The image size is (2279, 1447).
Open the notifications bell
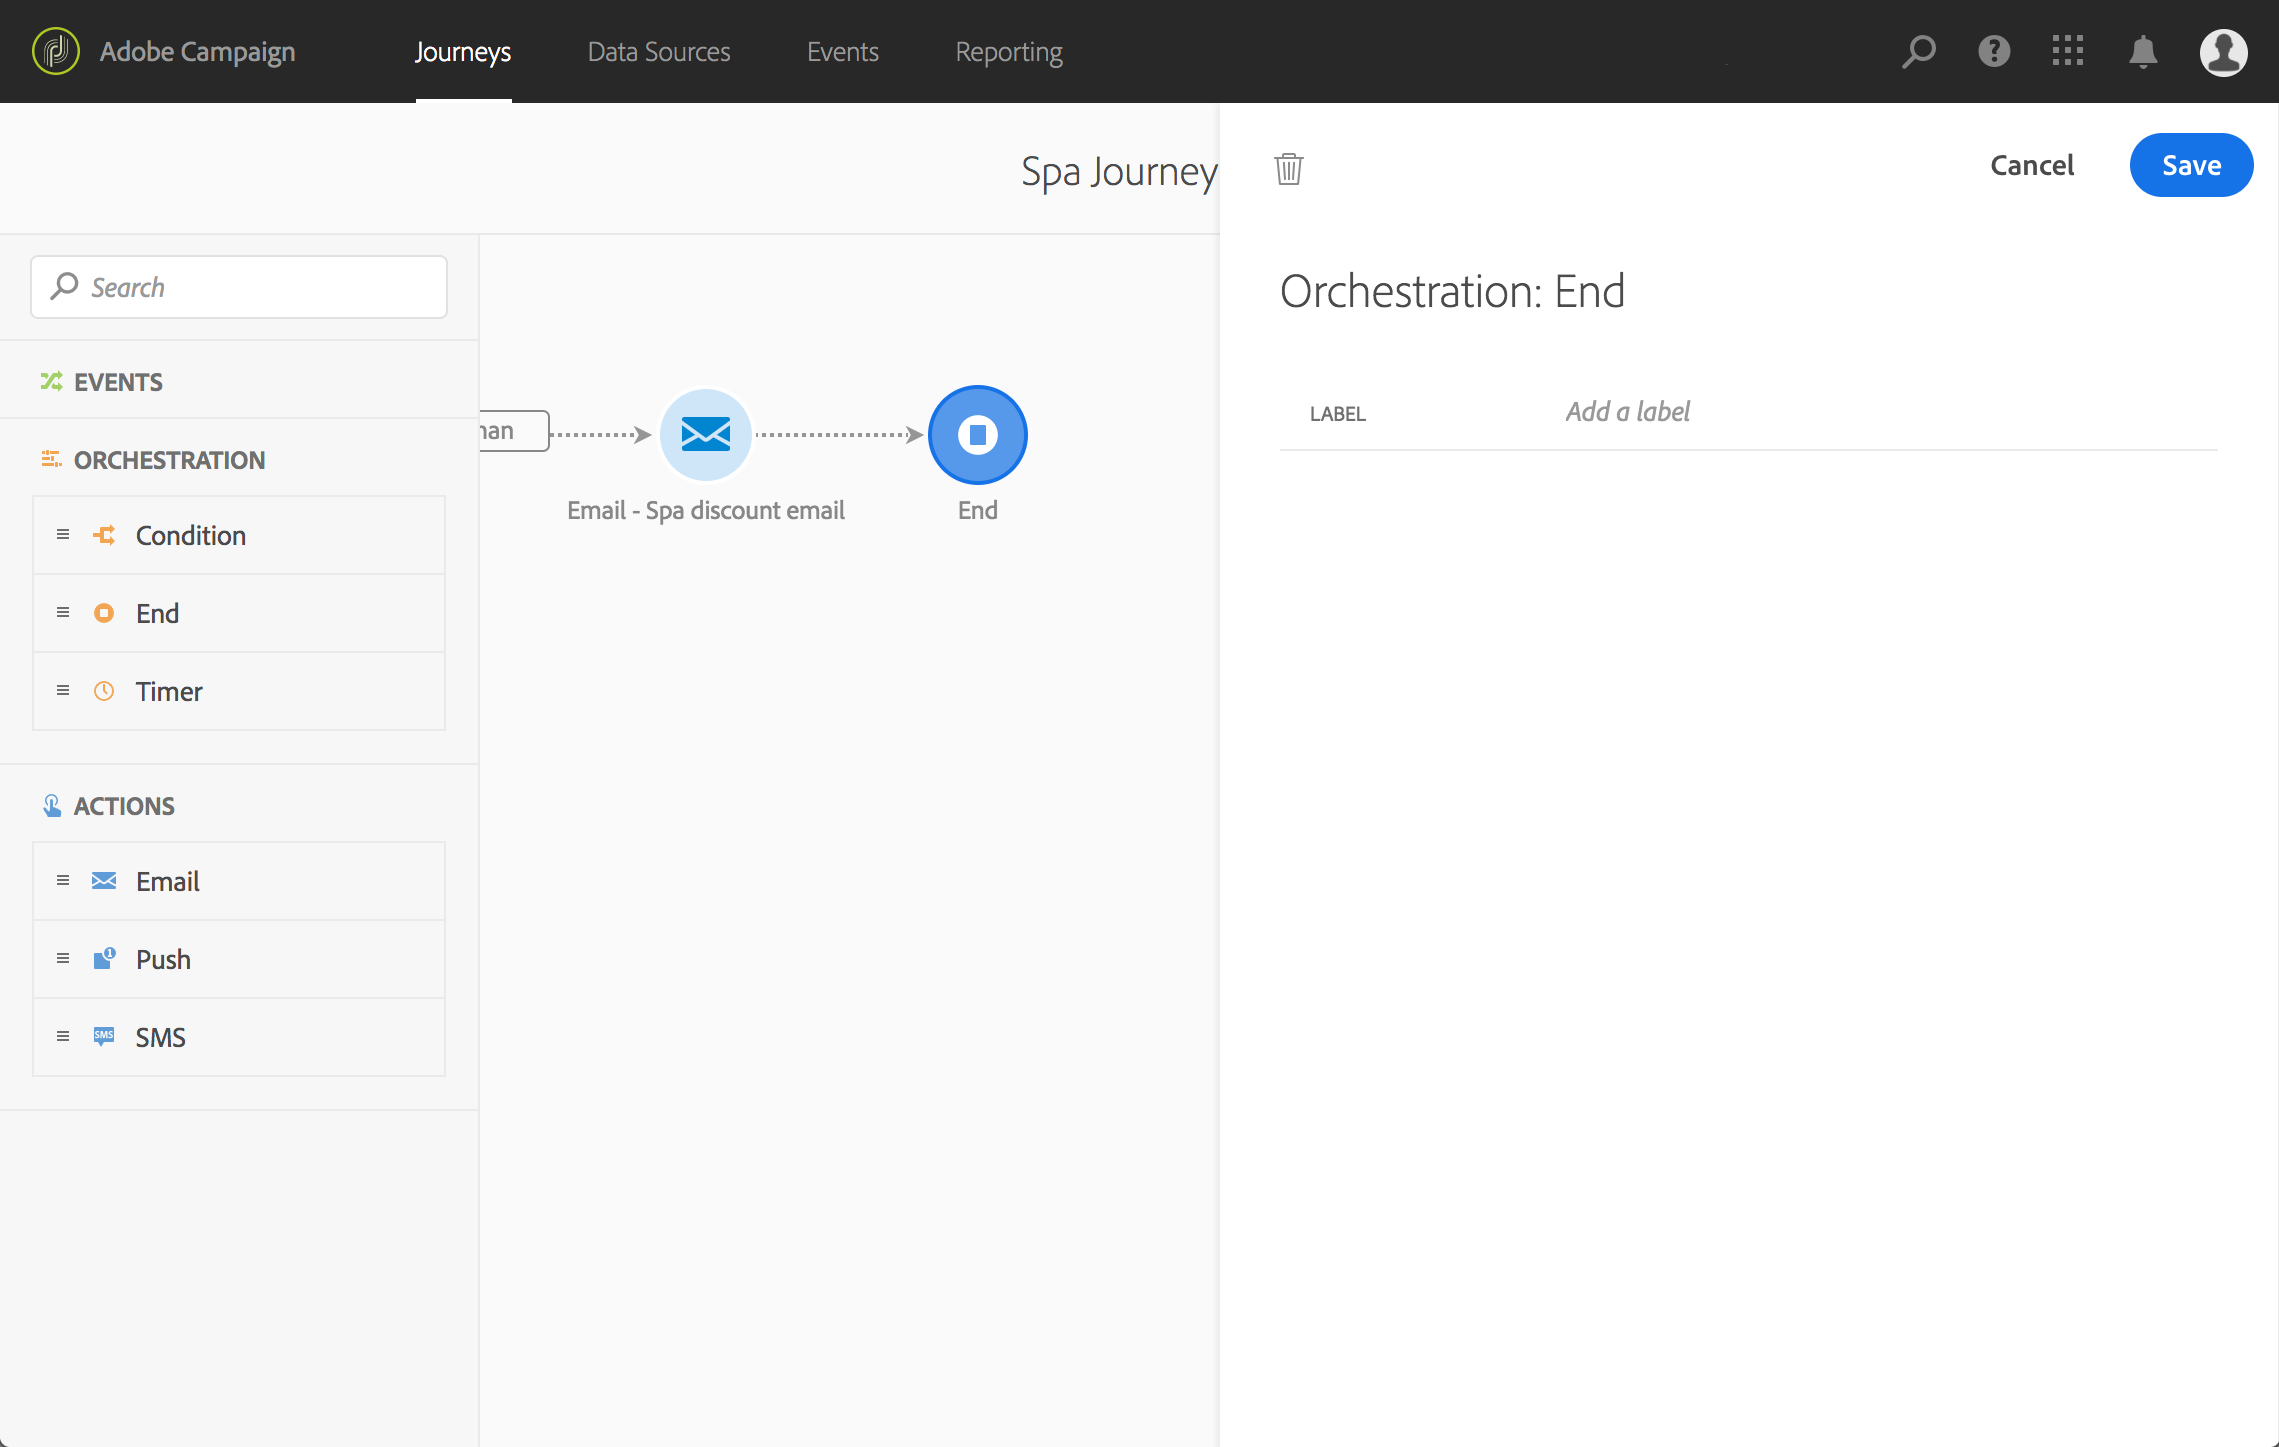2142,52
